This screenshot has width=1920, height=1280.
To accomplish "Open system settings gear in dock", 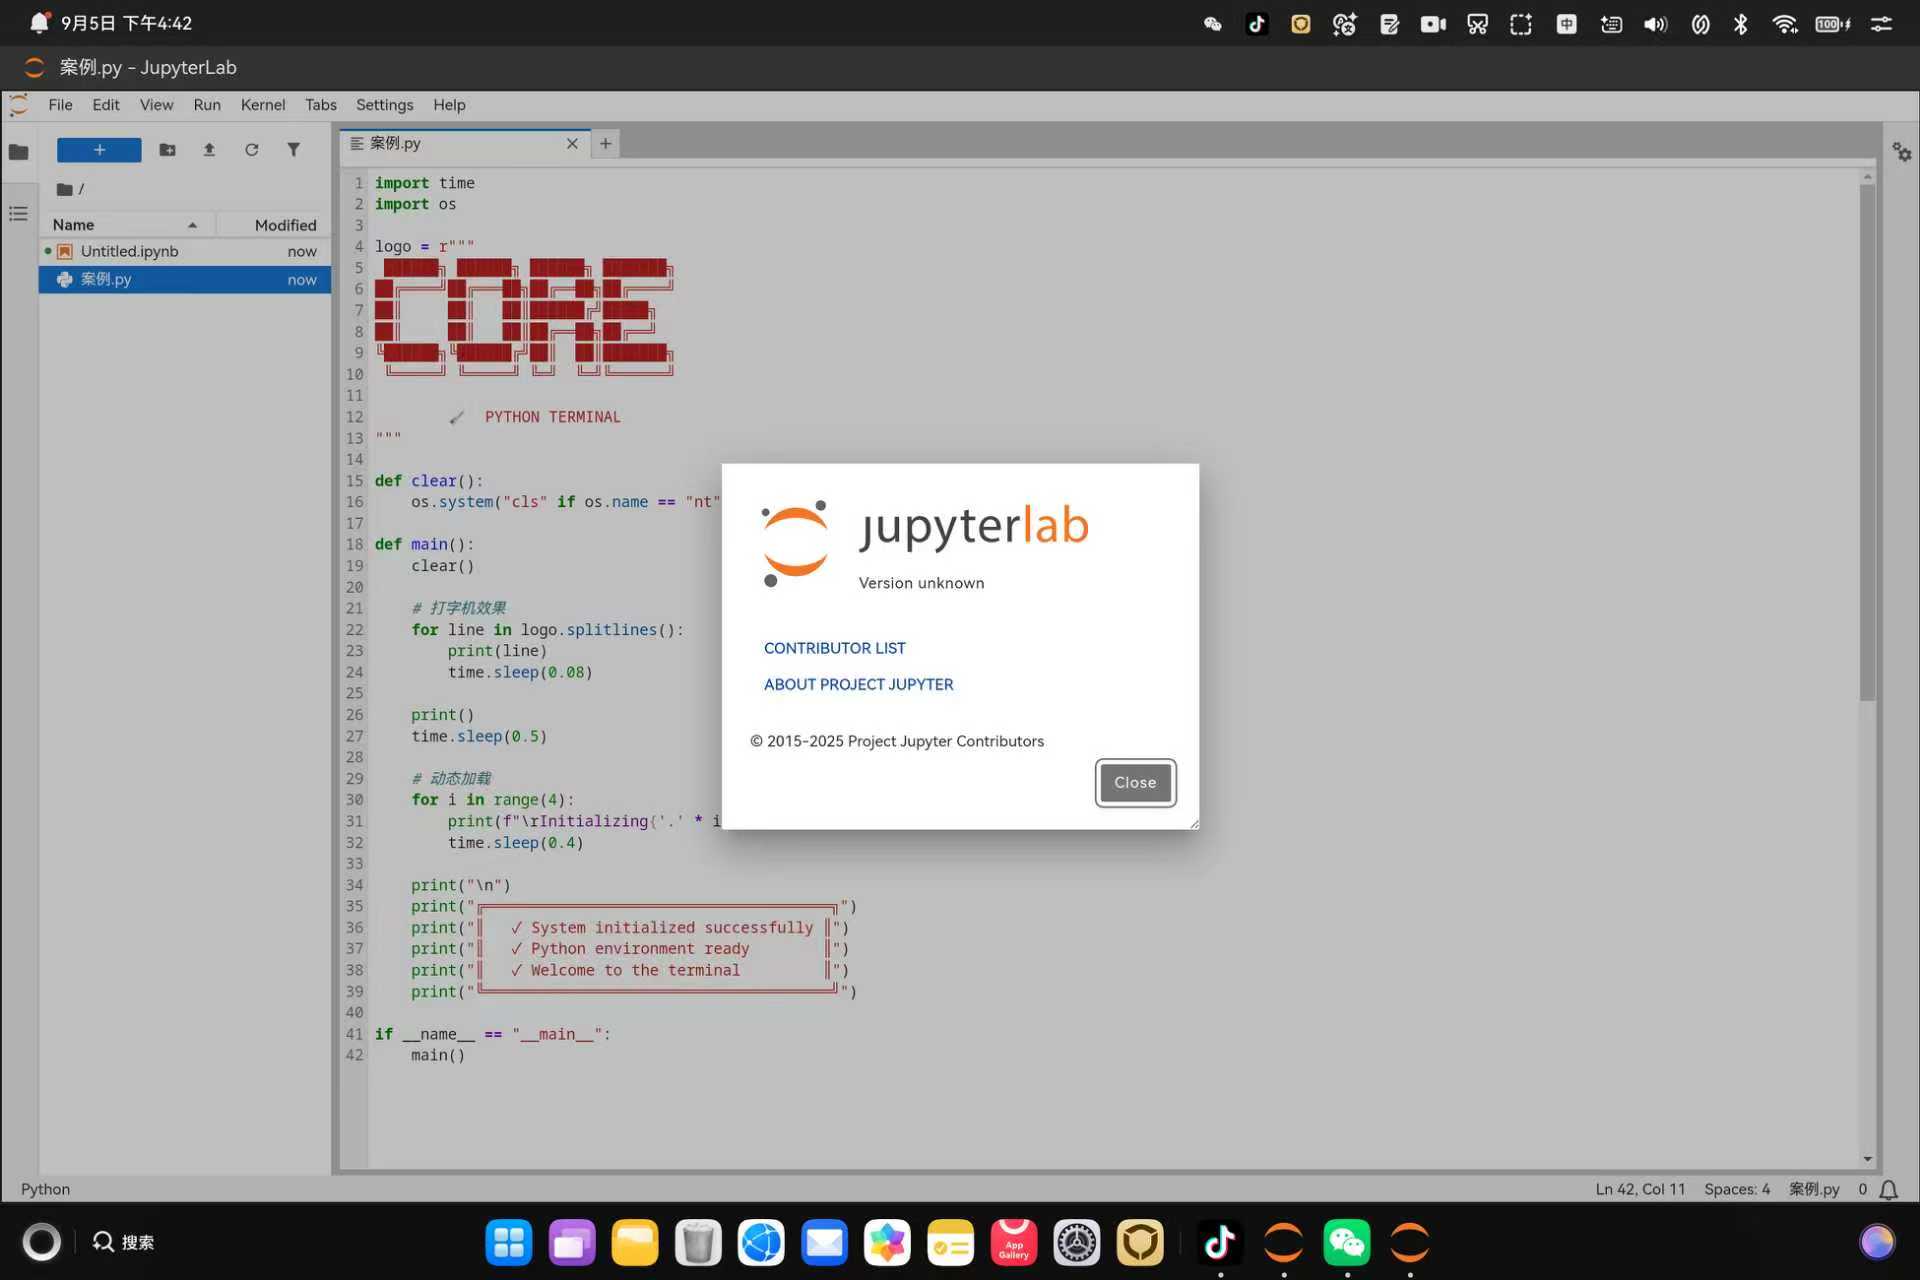I will tap(1076, 1243).
